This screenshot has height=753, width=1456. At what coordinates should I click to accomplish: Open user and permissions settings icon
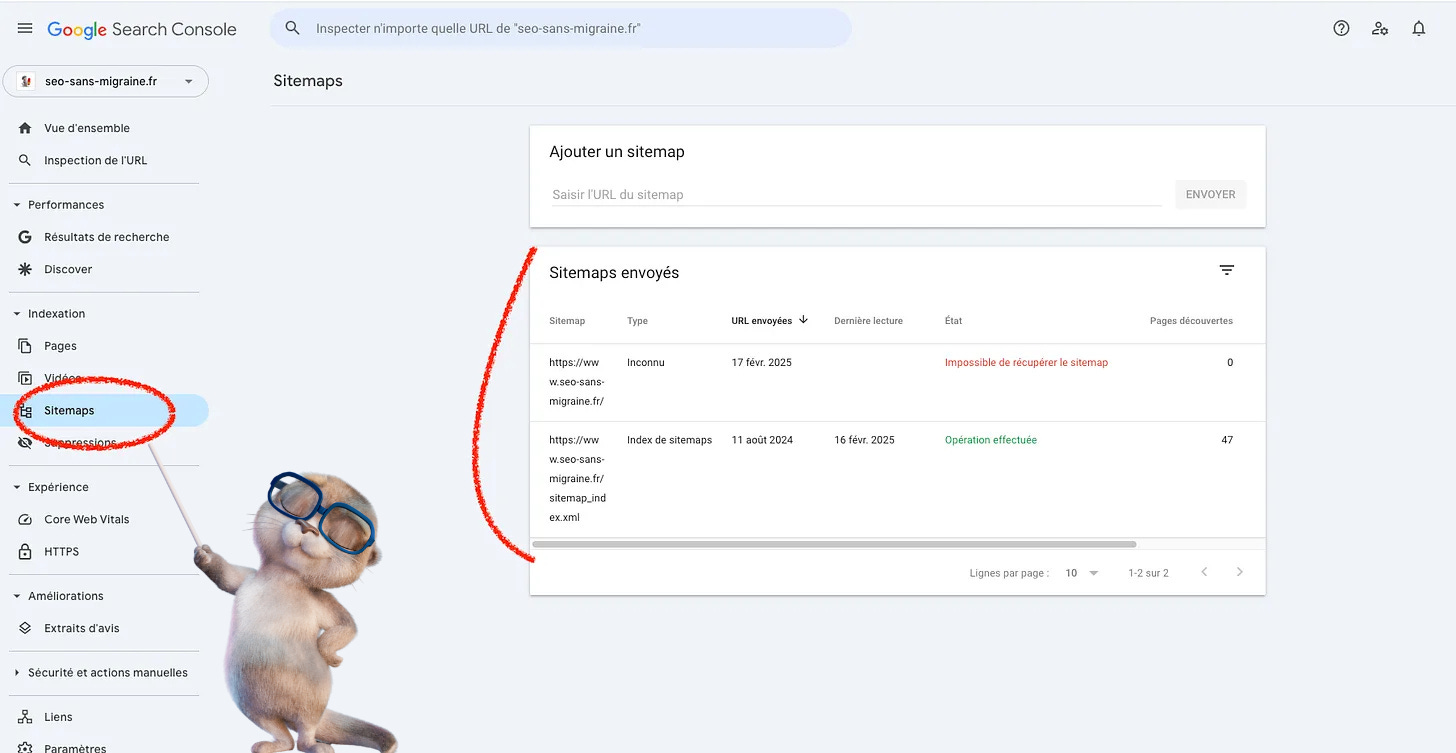pos(1380,28)
